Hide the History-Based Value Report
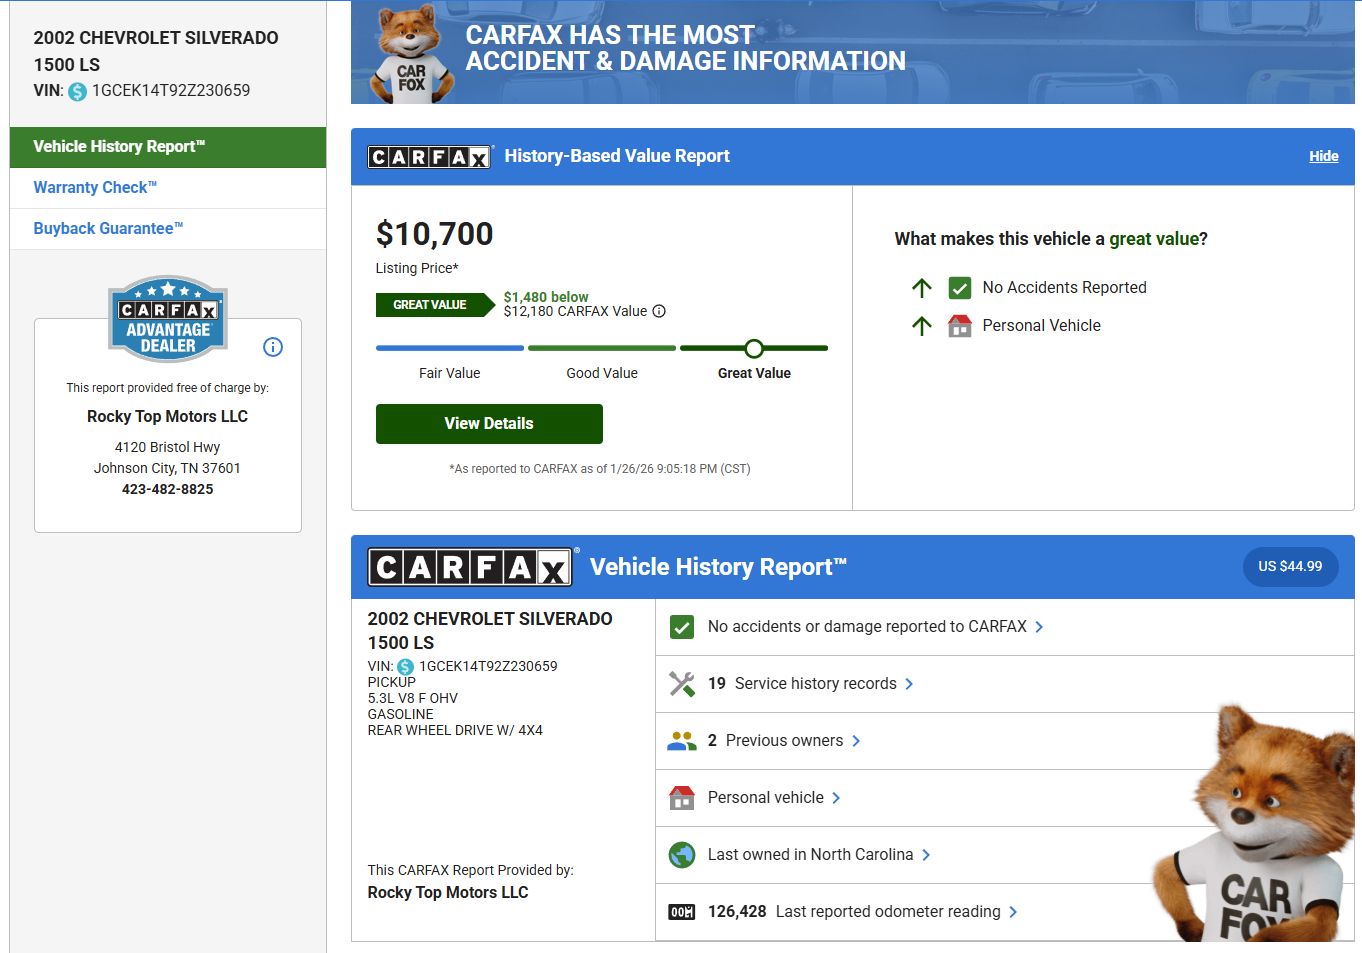 (x=1323, y=156)
